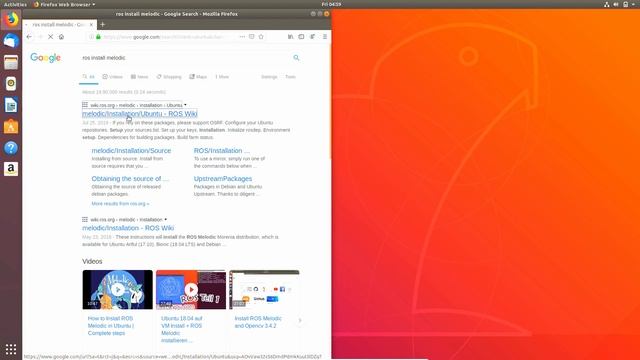Viewport: 640px width, 360px height.
Task: Open 'How to Install ROS Melodic in Ubuntu' title link
Action: 111,326
